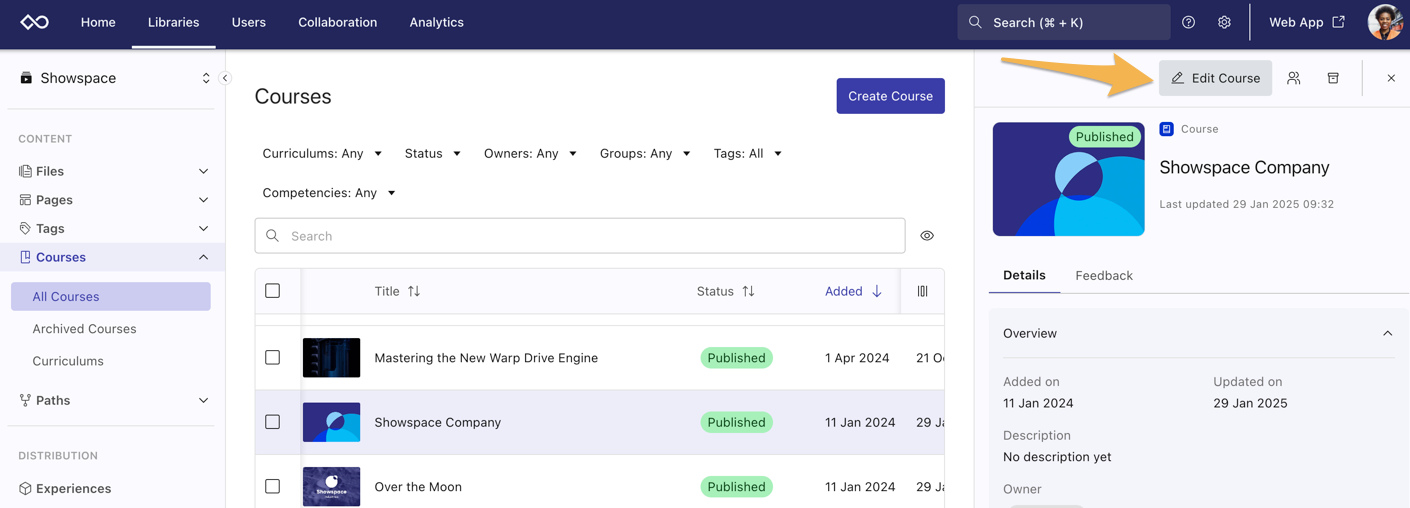
Task: Click the Added column descending arrow
Action: coord(877,291)
